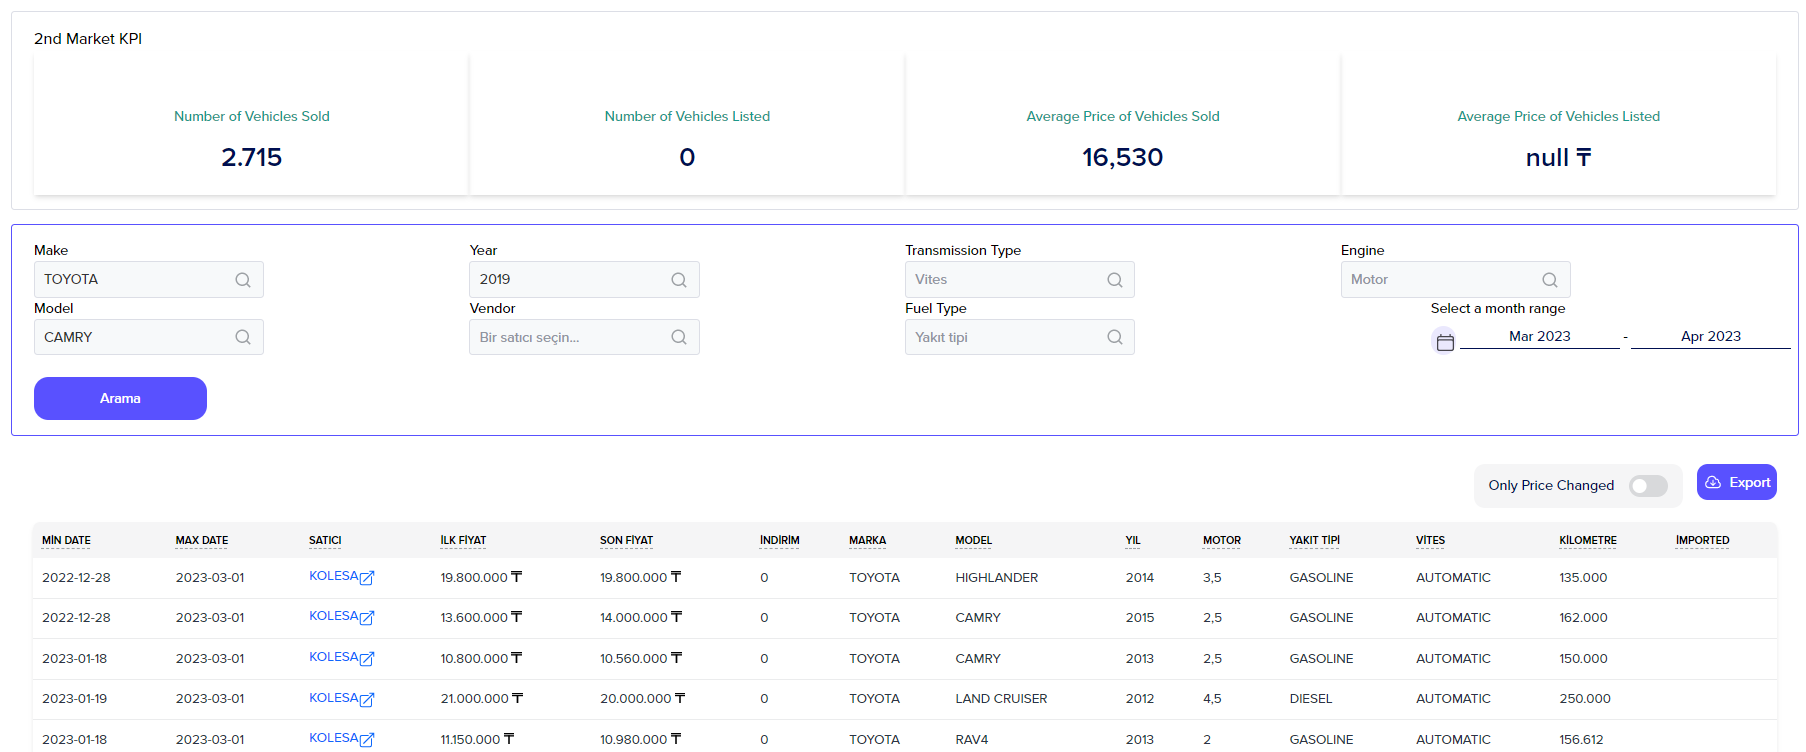Click the LAND CRUISER model cell
This screenshot has height=752, width=1806.
pos(1001,699)
